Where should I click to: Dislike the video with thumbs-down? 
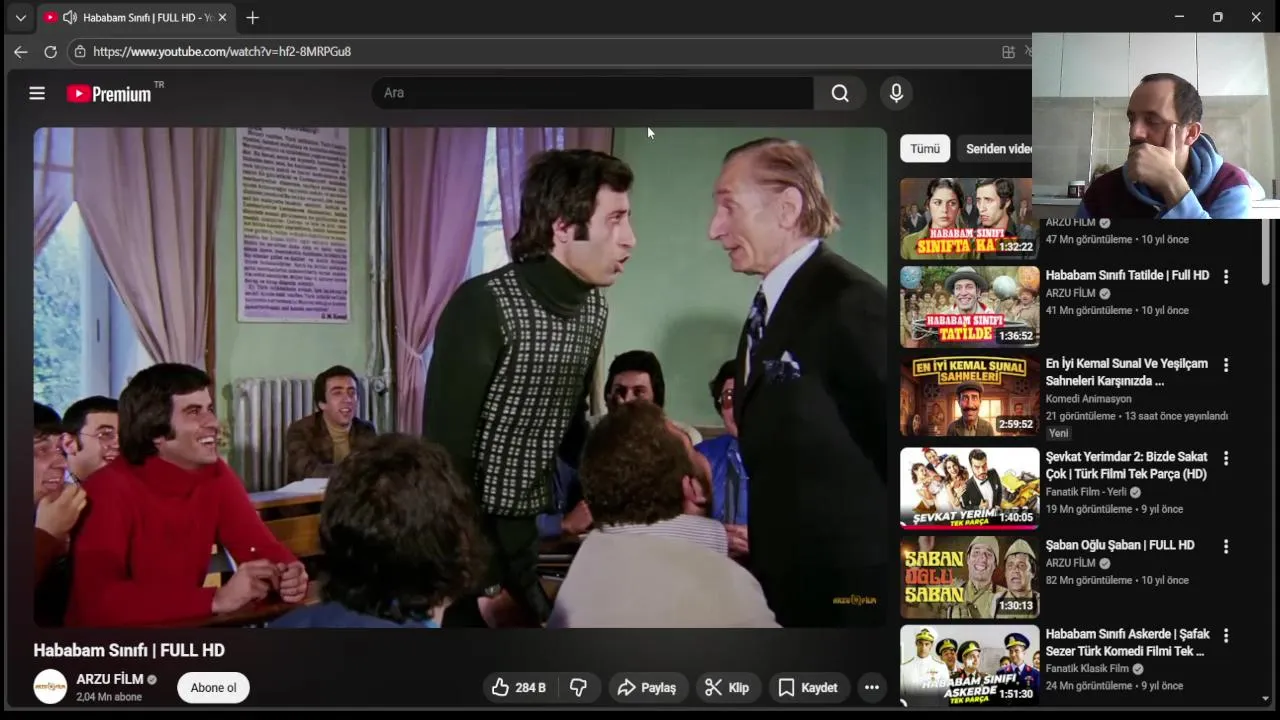pos(578,687)
